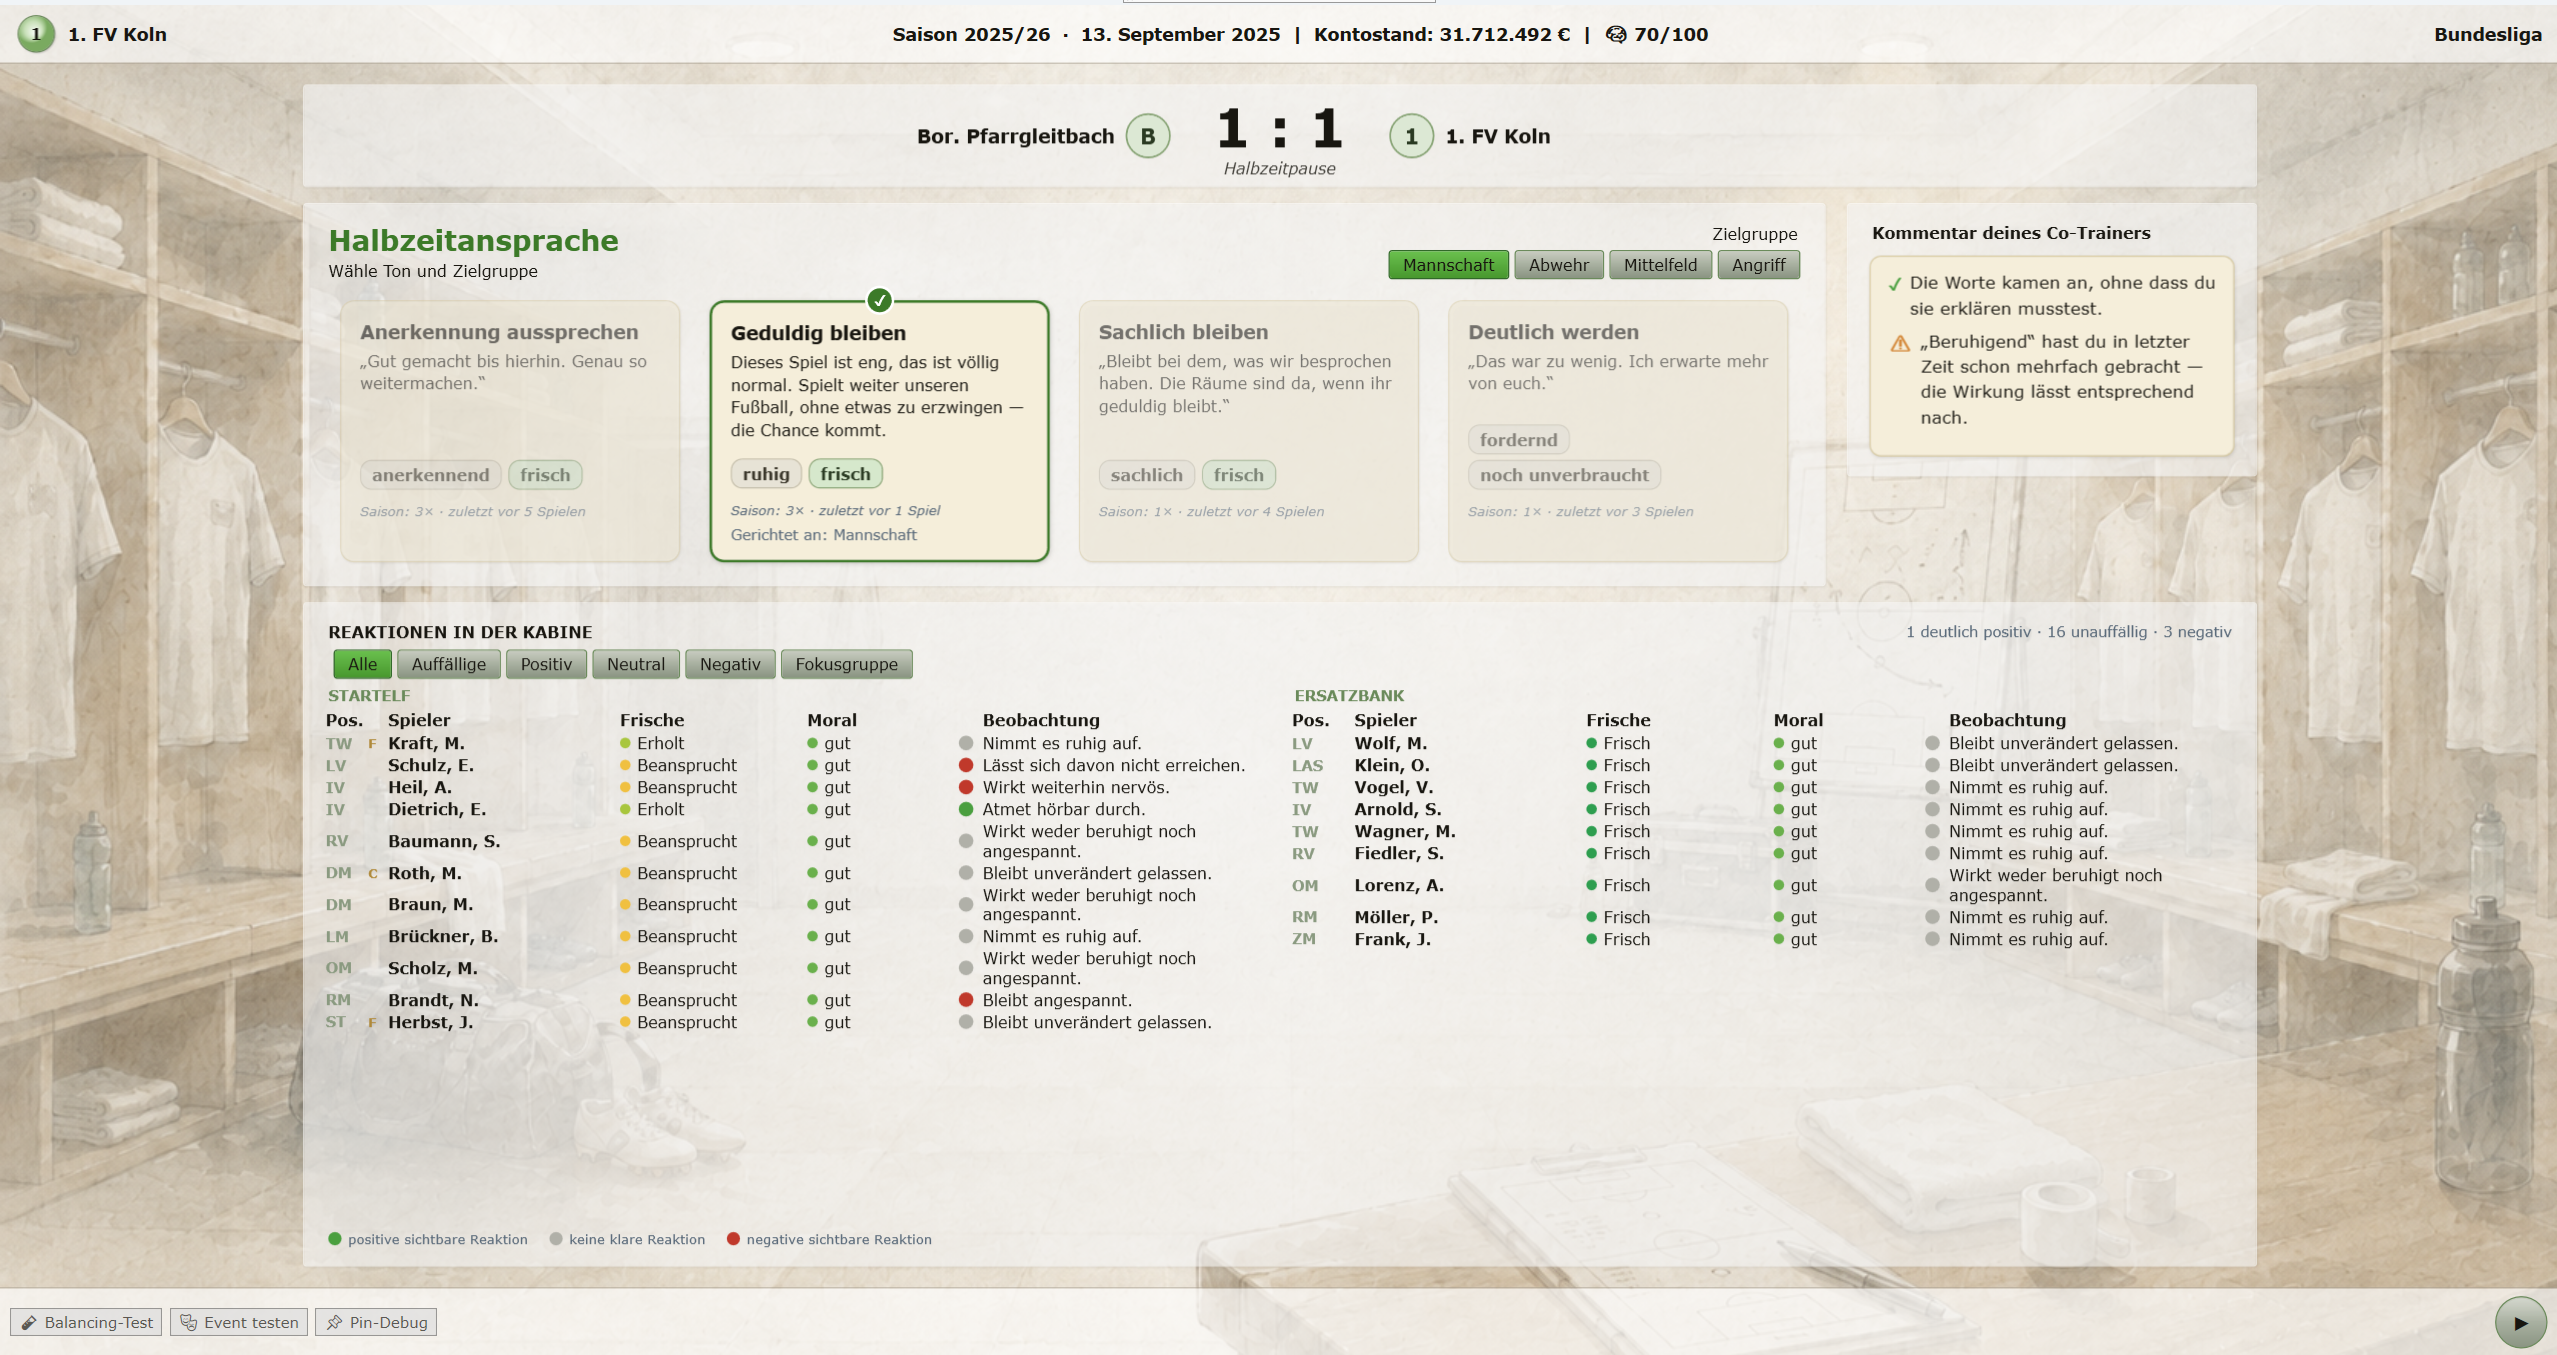The height and width of the screenshot is (1355, 2557).
Task: Open the Event testen button
Action: (x=239, y=1322)
